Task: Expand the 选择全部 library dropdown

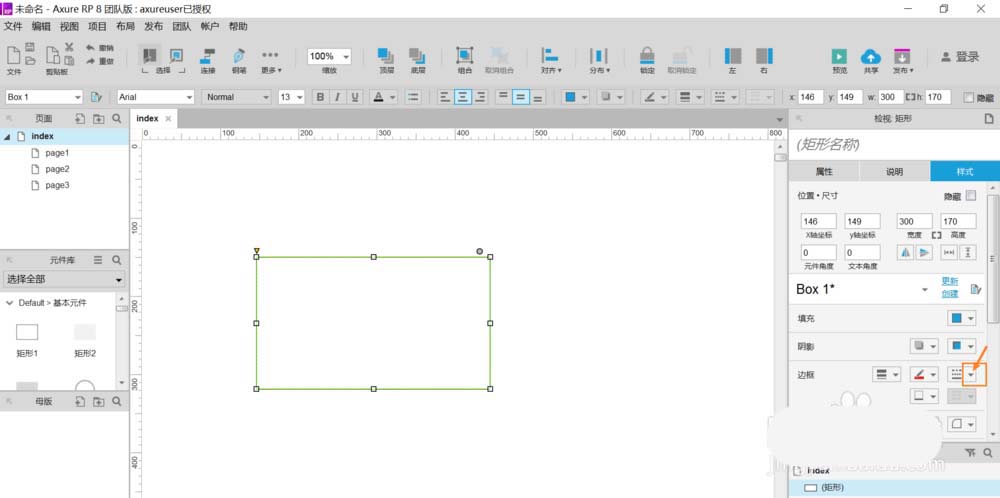Action: coord(64,280)
